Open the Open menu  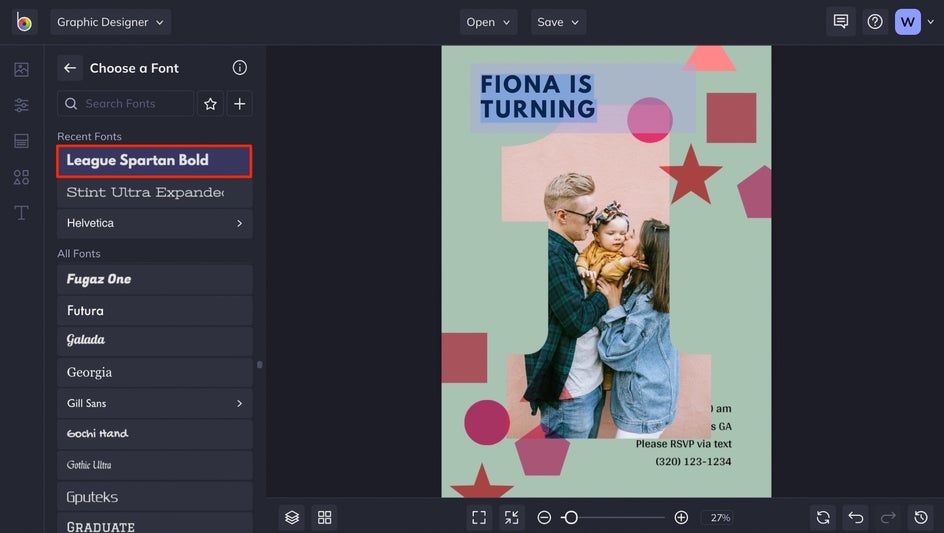click(x=488, y=22)
